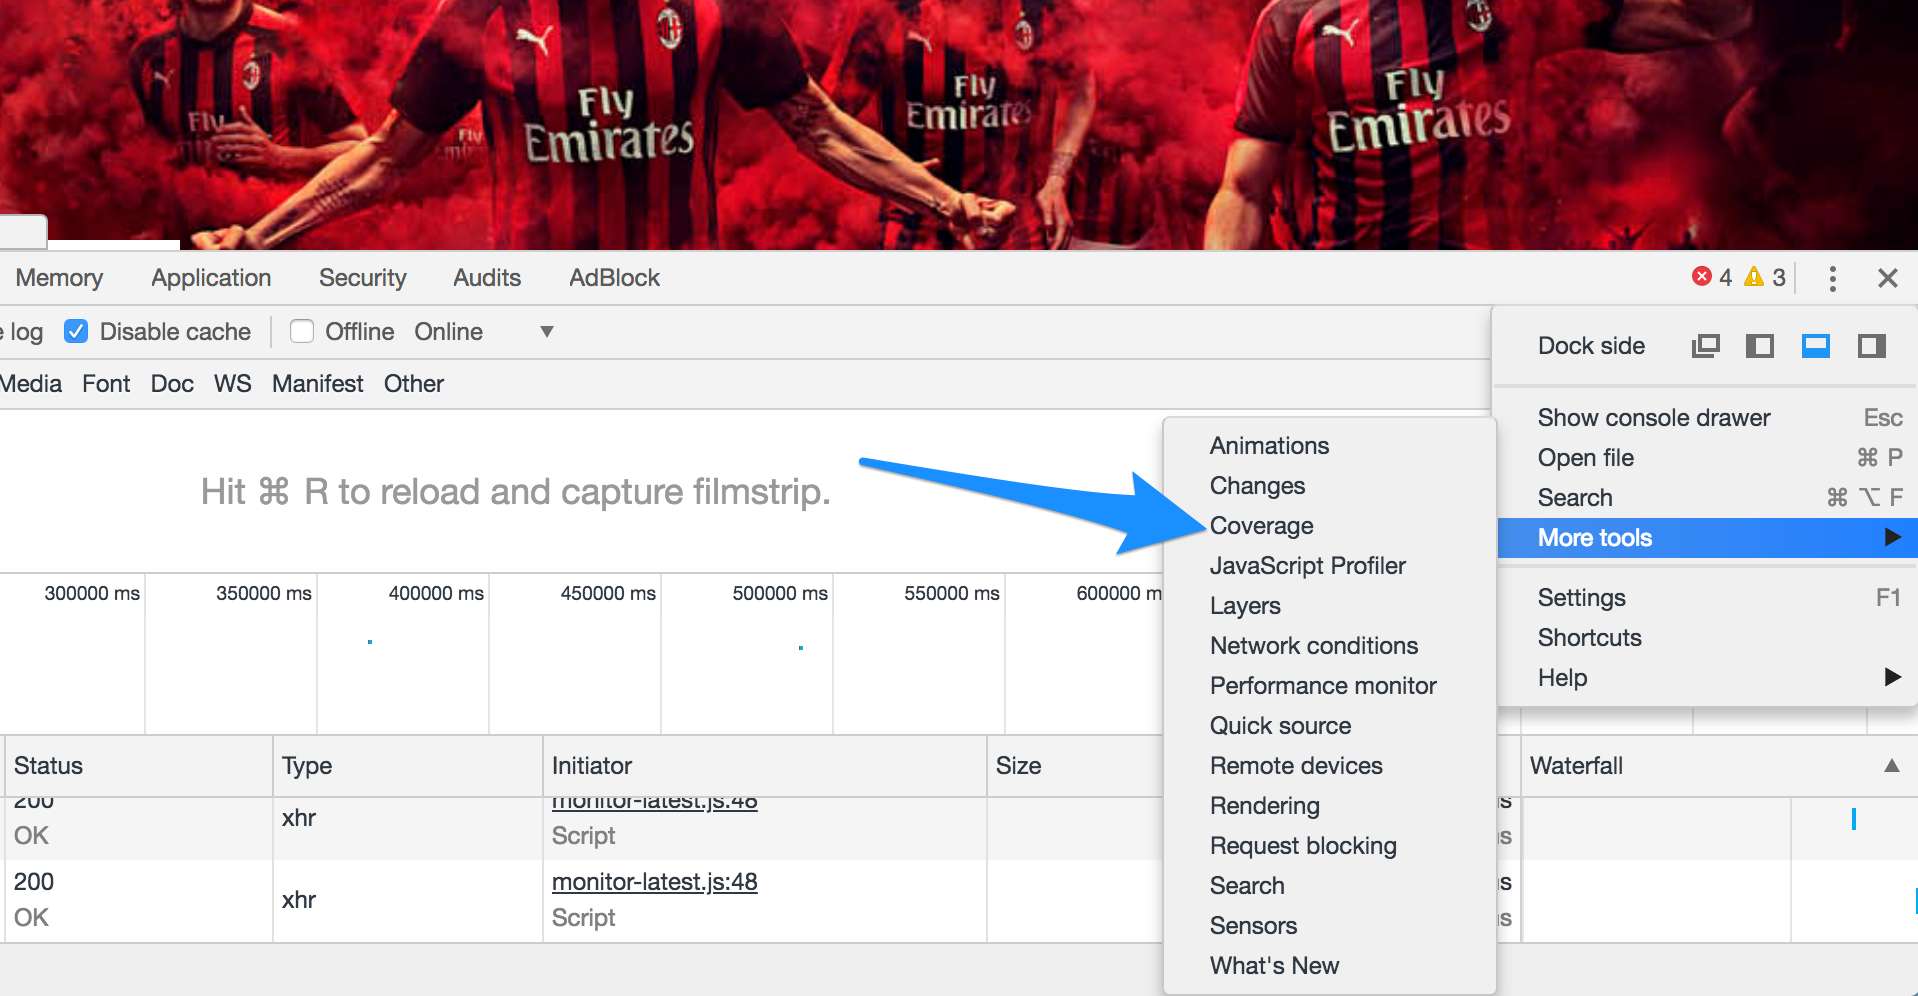1918x996 pixels.
Task: Dock DevTools to left icon
Action: pyautogui.click(x=1760, y=346)
